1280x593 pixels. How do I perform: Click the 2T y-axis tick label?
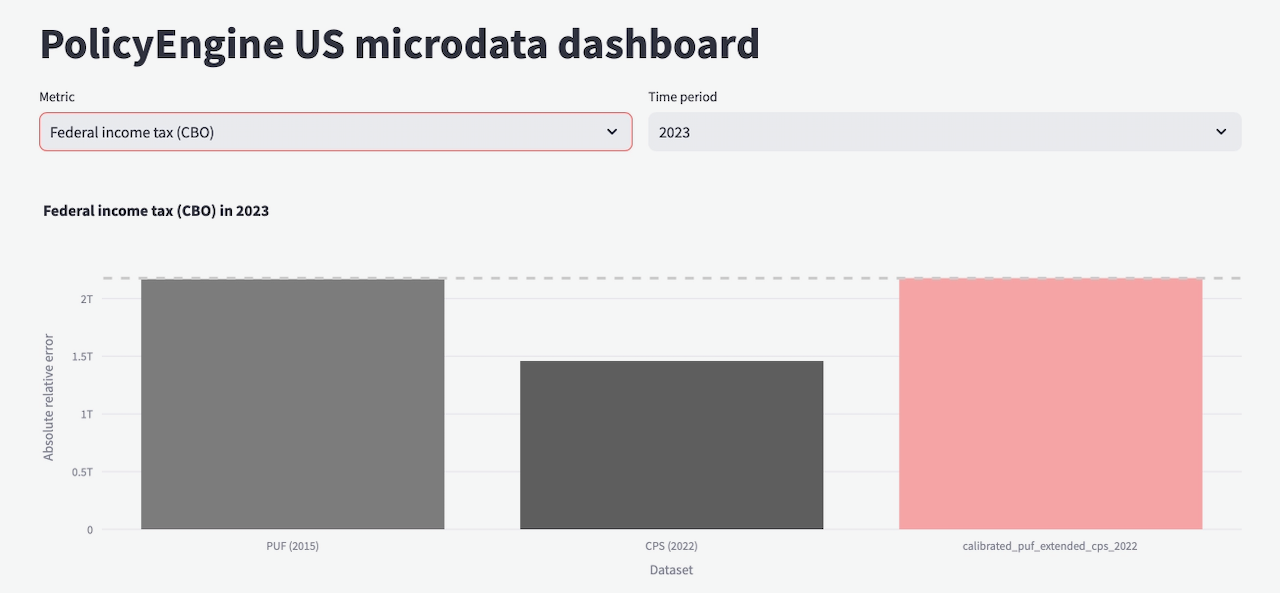[x=87, y=299]
